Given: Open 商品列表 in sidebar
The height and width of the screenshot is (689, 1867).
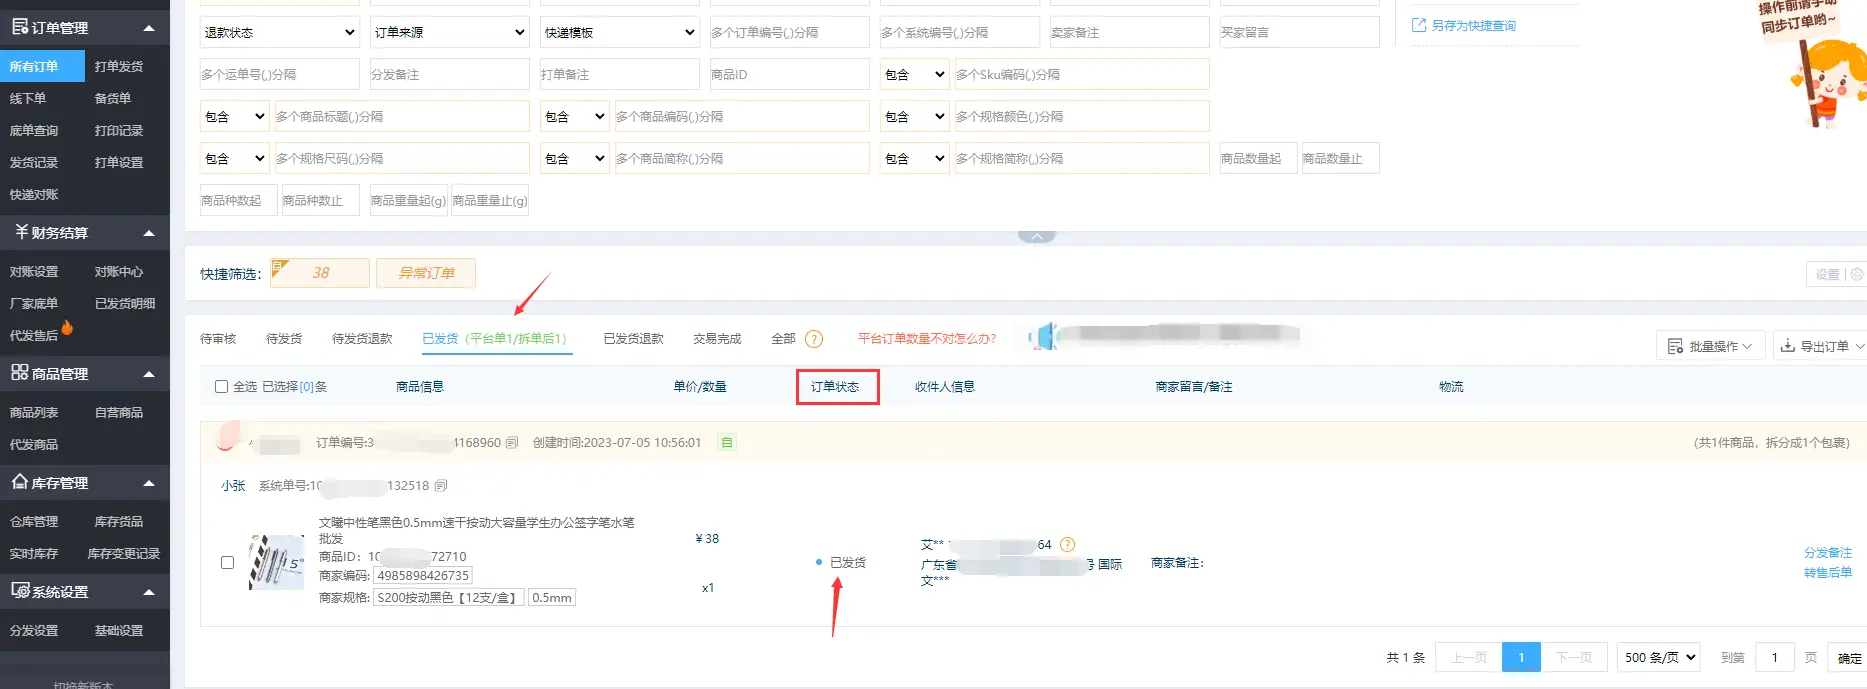Looking at the screenshot, I should (34, 412).
